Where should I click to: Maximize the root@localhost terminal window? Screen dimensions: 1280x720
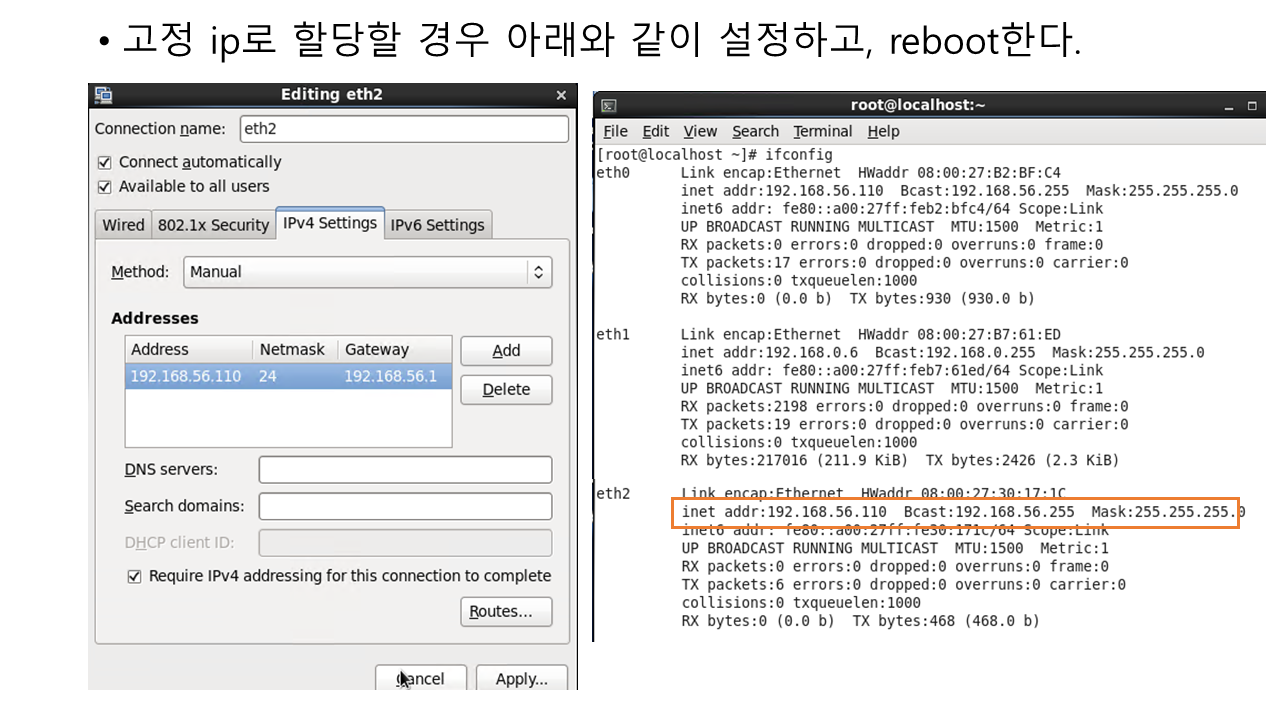[1252, 106]
